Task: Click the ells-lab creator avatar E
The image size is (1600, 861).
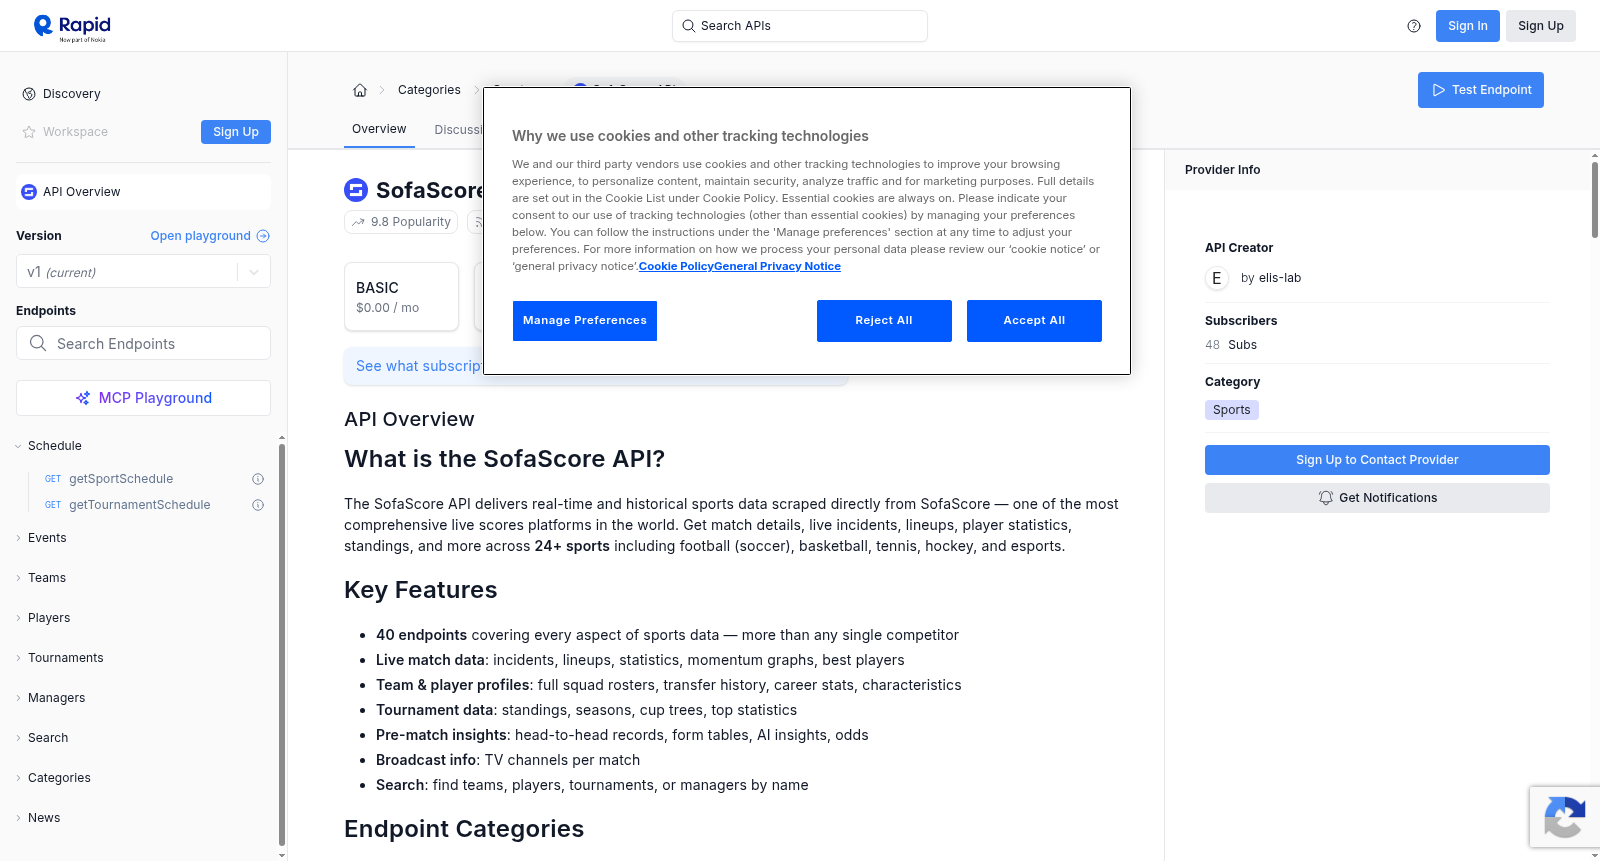Action: pyautogui.click(x=1217, y=278)
